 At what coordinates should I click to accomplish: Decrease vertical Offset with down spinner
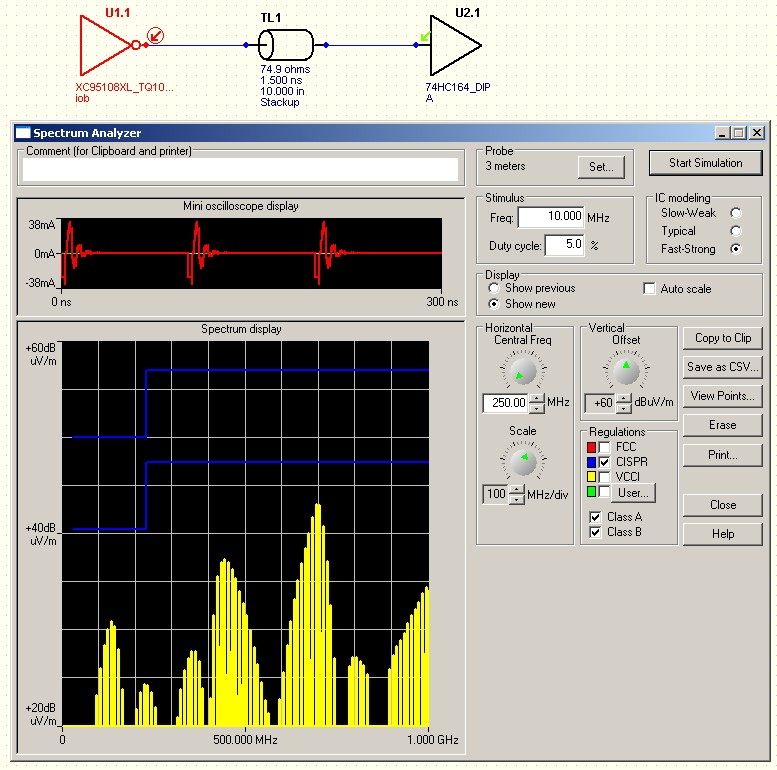pos(624,408)
